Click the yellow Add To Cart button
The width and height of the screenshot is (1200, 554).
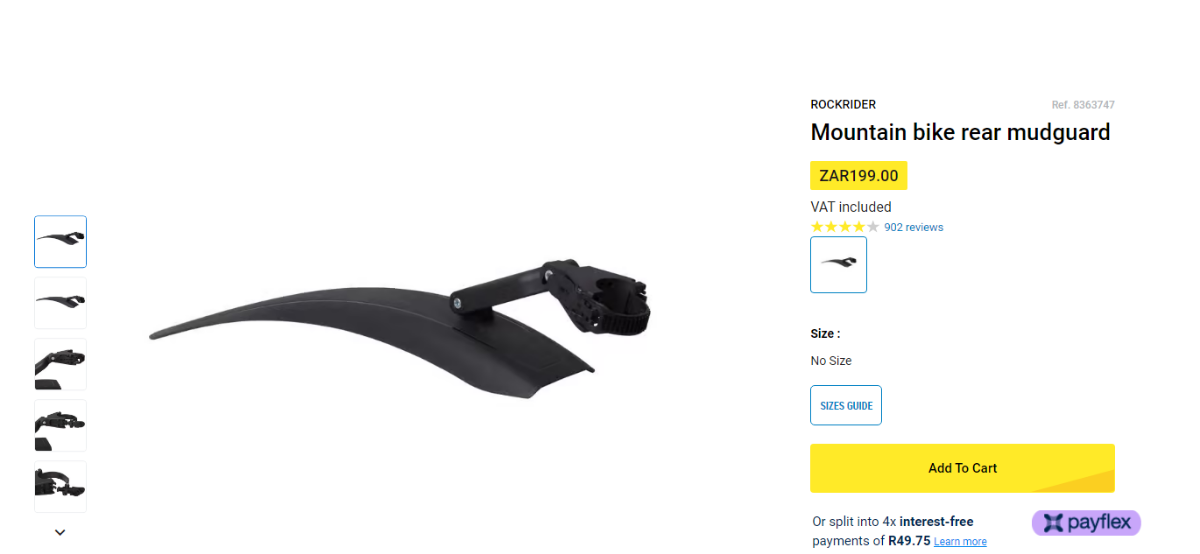coord(962,468)
